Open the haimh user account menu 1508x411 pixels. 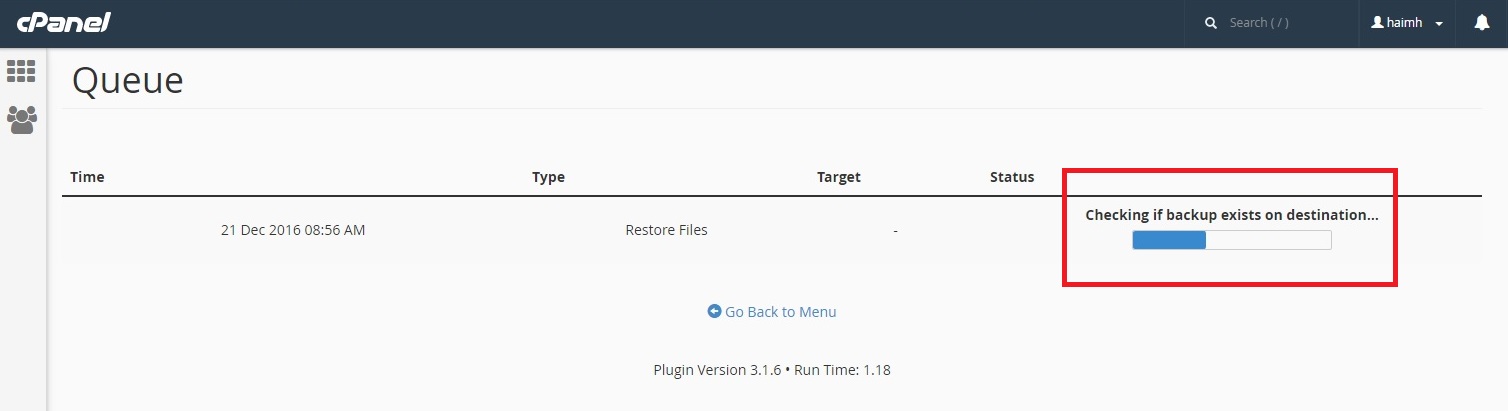(x=1407, y=22)
